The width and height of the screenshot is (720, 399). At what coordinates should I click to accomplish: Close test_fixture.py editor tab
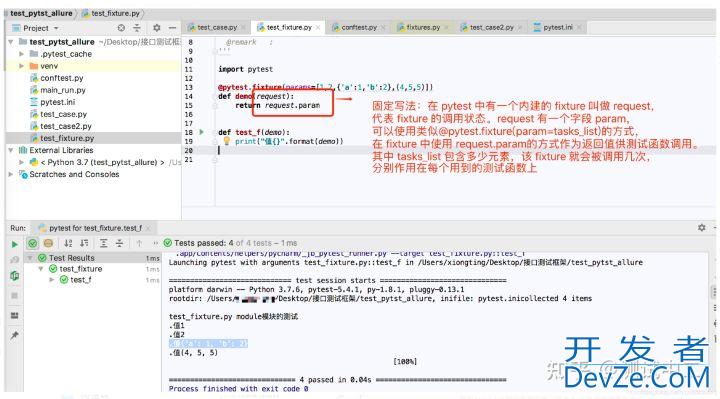click(x=318, y=28)
